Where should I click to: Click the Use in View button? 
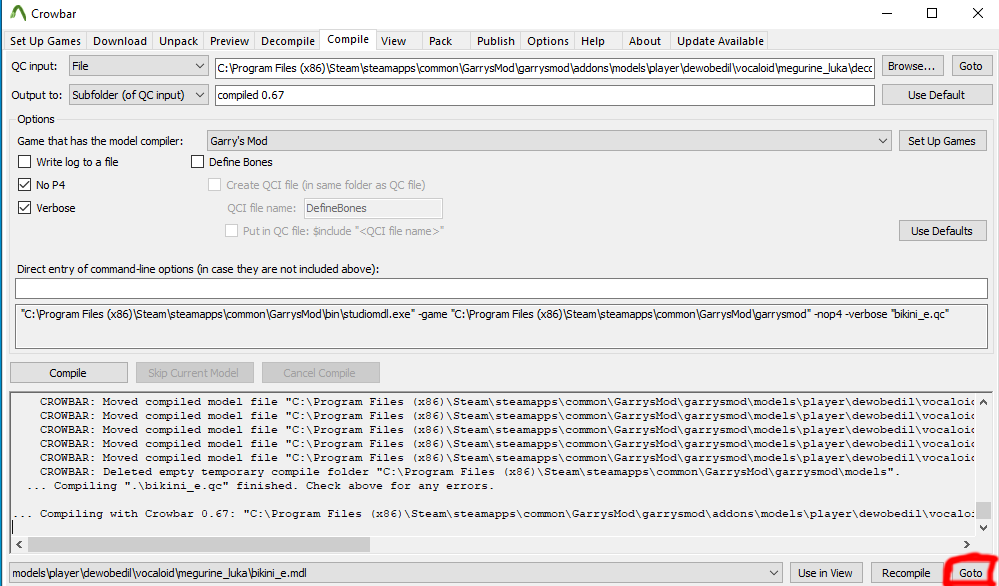coord(827,573)
